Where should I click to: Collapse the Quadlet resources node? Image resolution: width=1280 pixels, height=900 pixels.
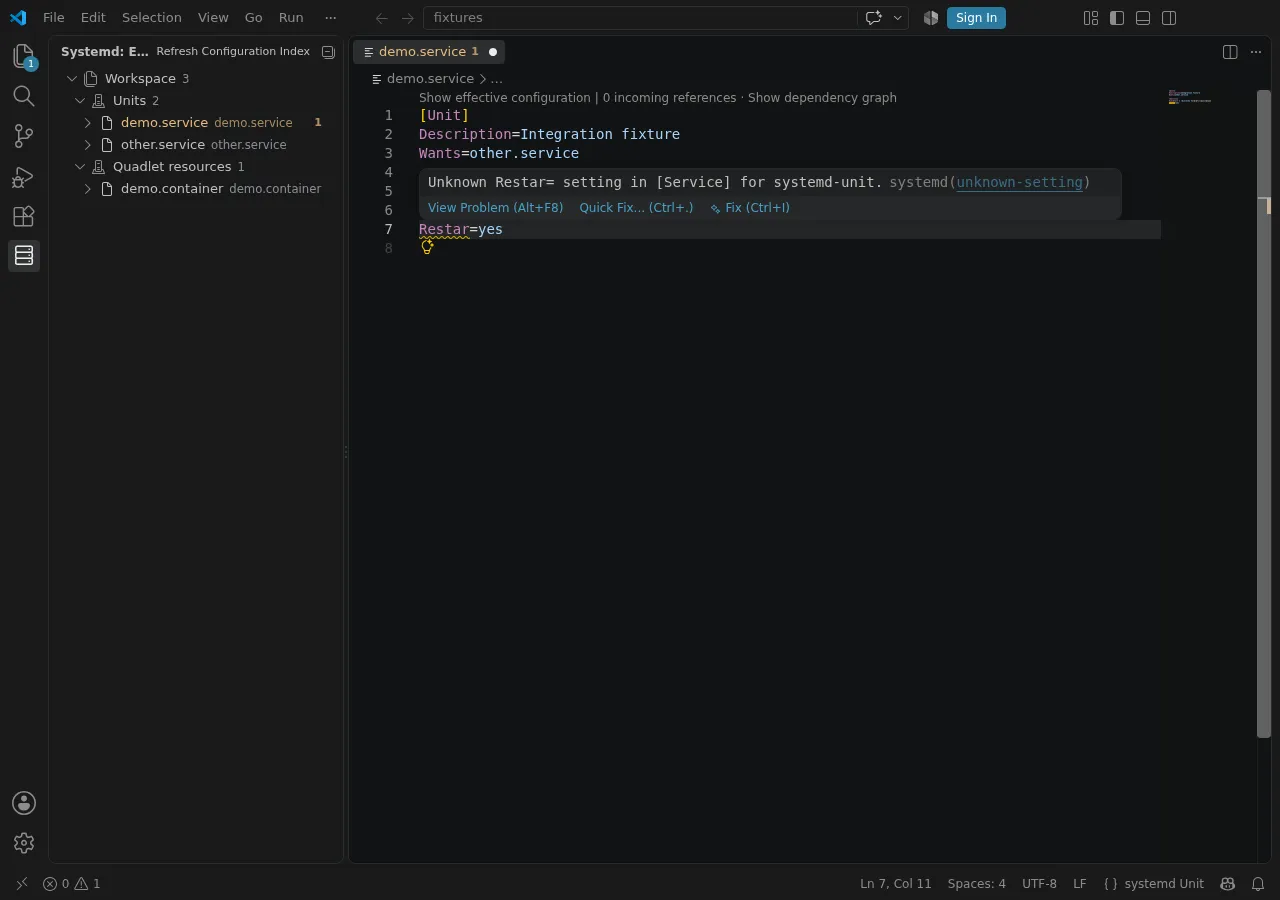click(80, 166)
